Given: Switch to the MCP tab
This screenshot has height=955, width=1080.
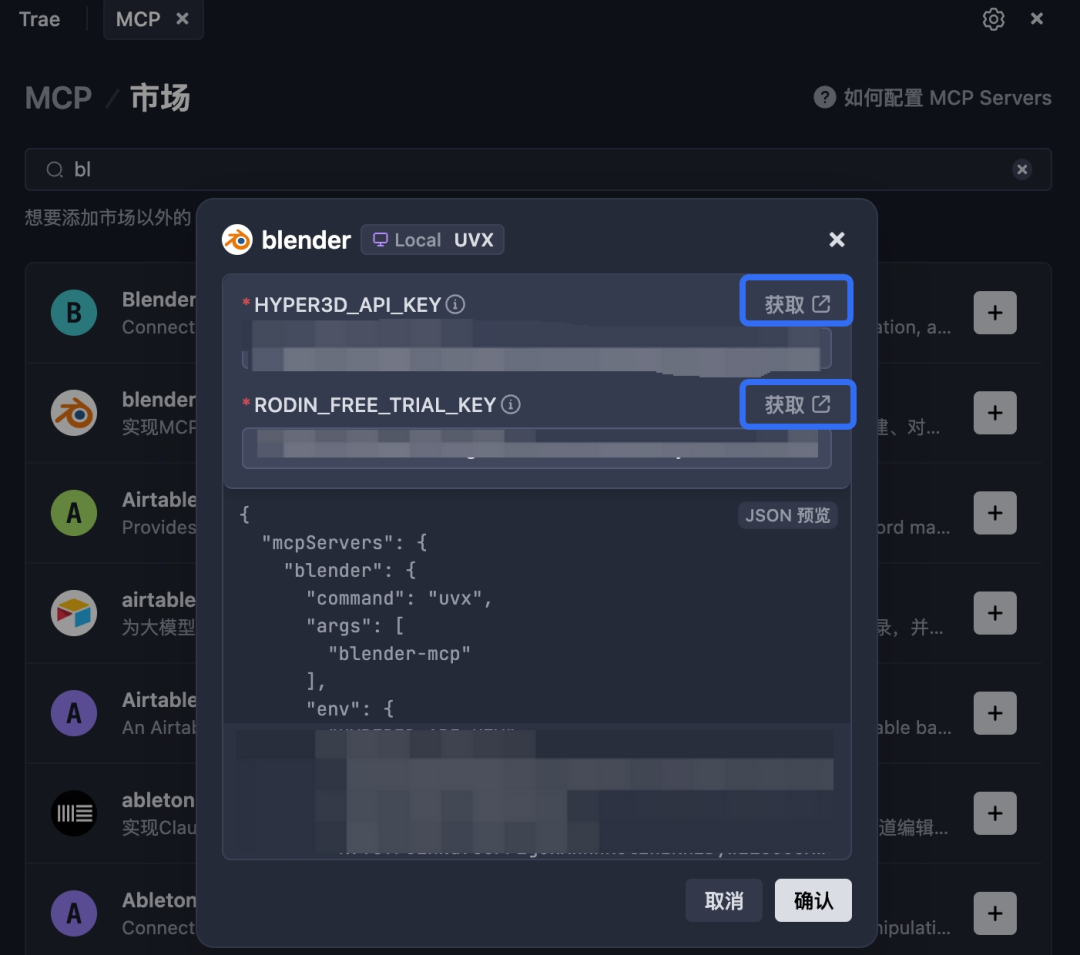Looking at the screenshot, I should tap(140, 18).
